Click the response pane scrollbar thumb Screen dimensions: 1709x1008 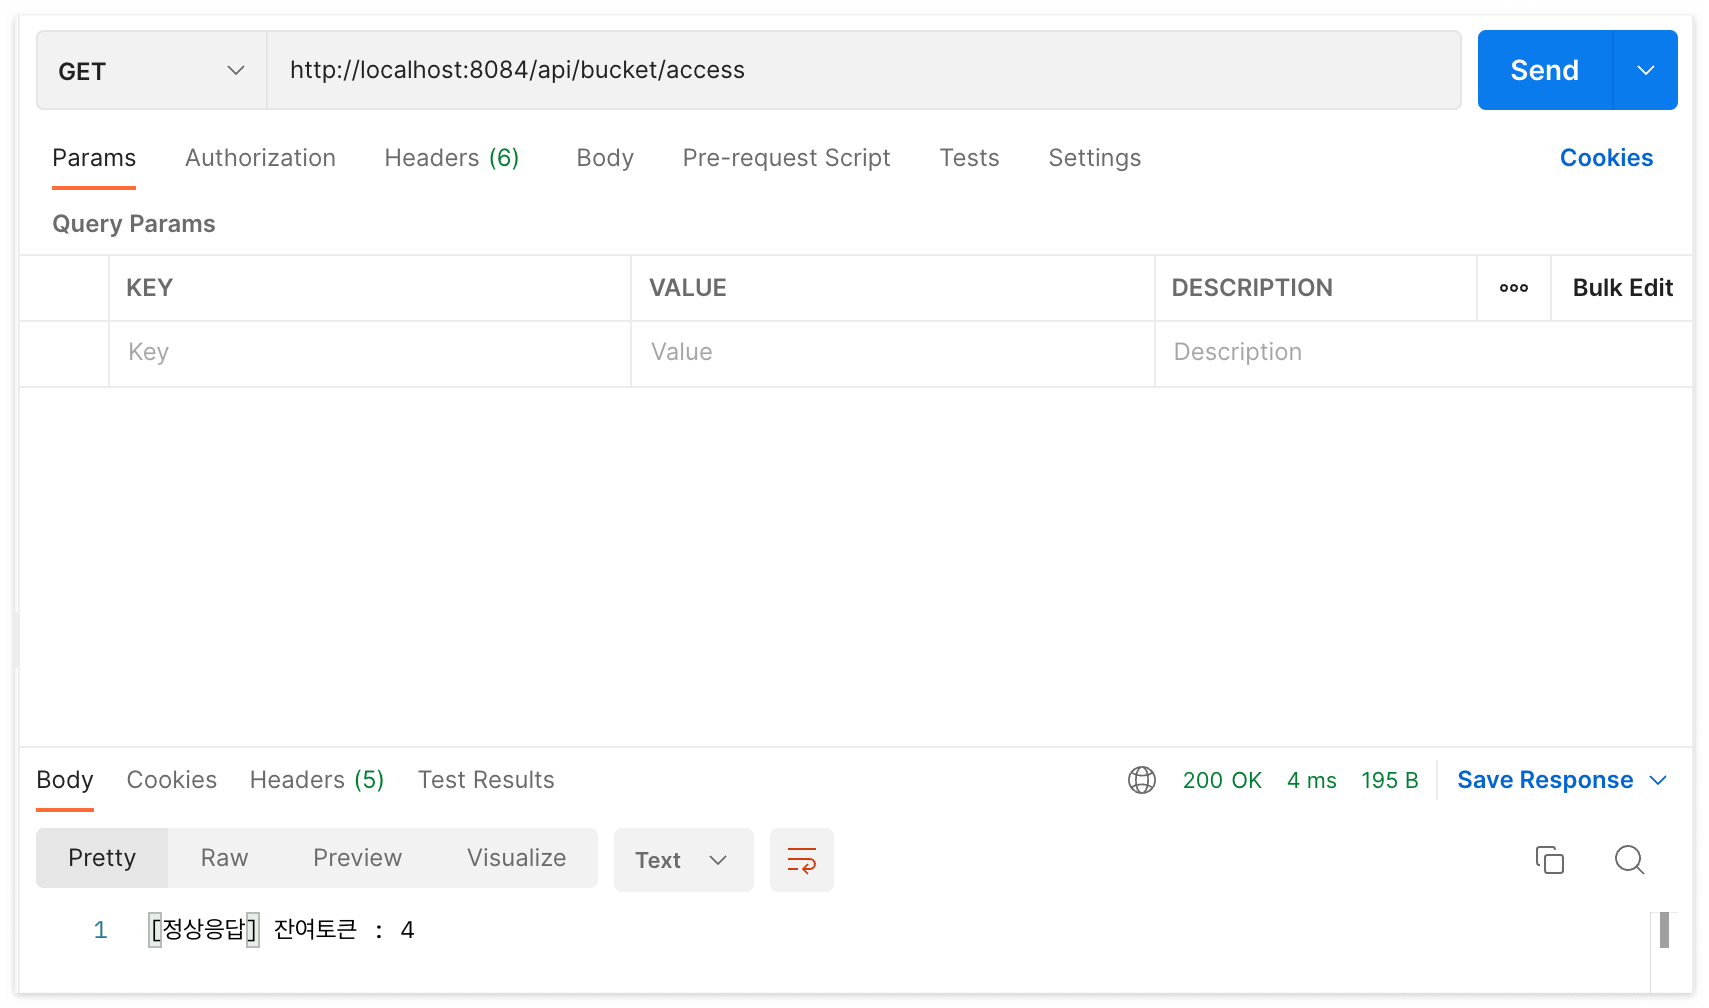[x=1664, y=930]
